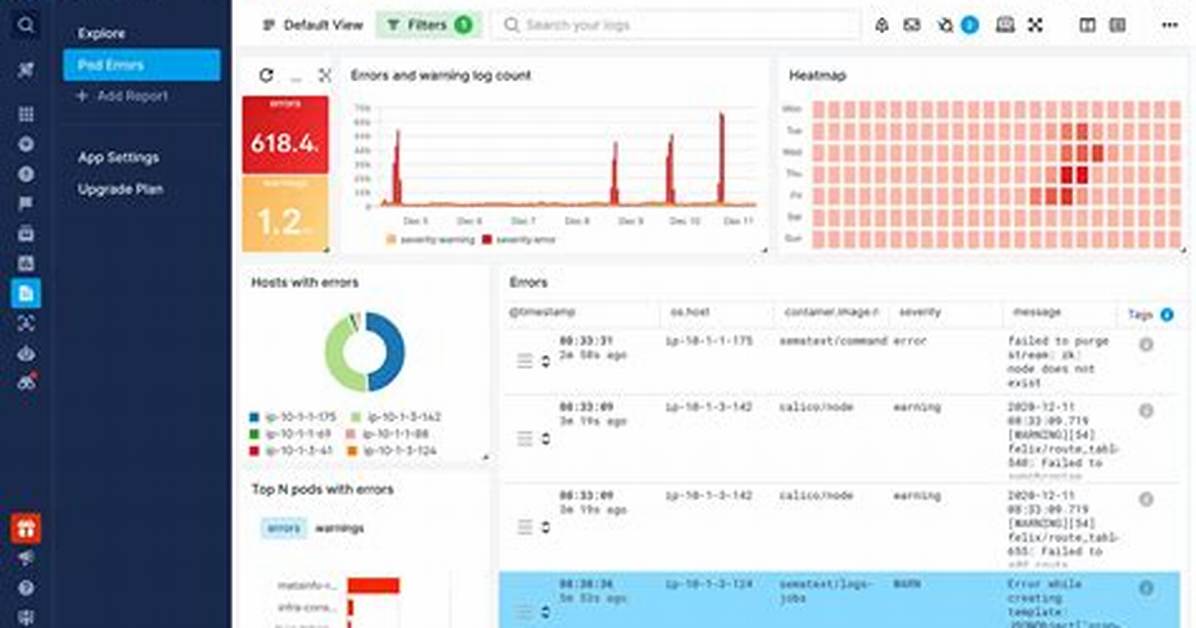Click the envelope icon in the top toolbar
1196x628 pixels.
point(911,25)
